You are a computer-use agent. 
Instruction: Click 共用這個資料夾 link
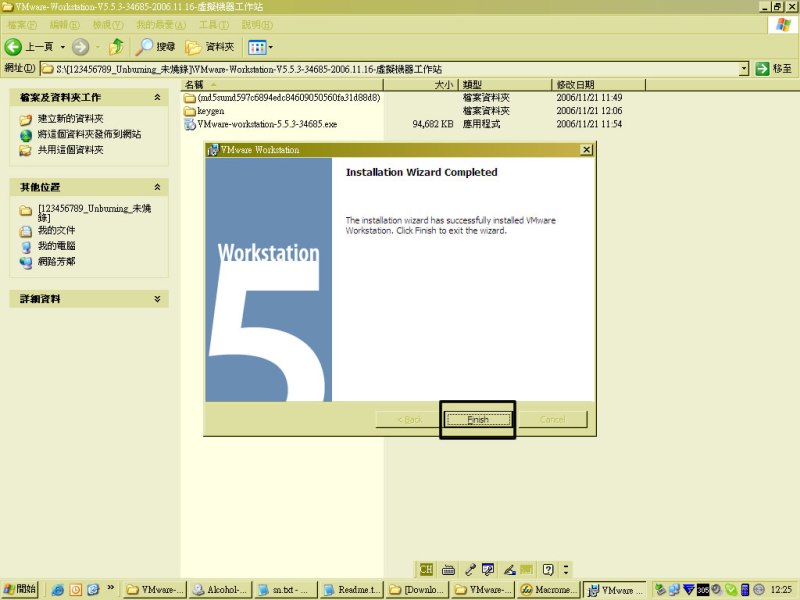click(x=70, y=150)
